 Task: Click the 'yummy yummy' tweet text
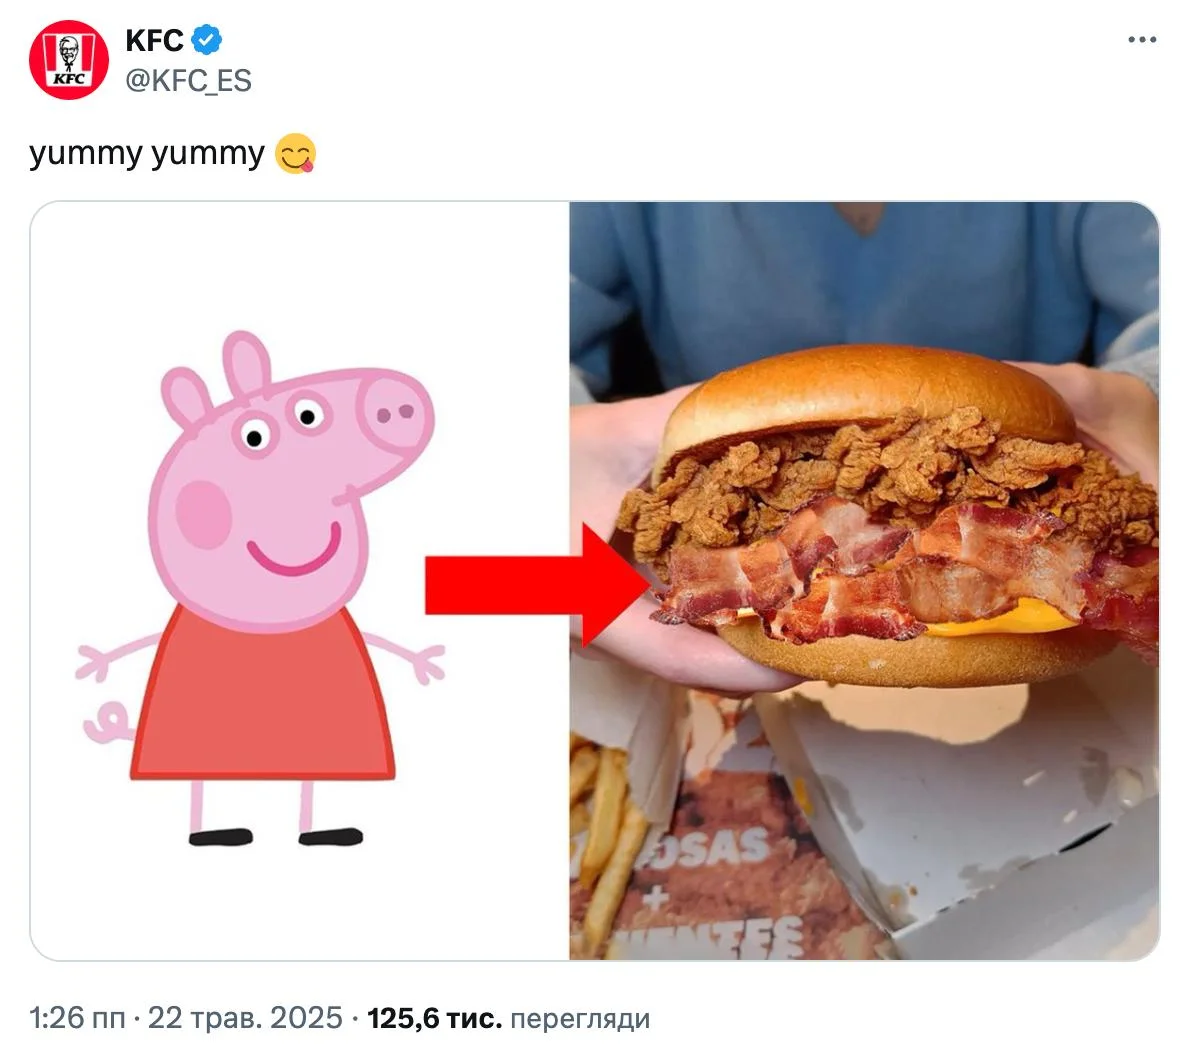point(147,153)
